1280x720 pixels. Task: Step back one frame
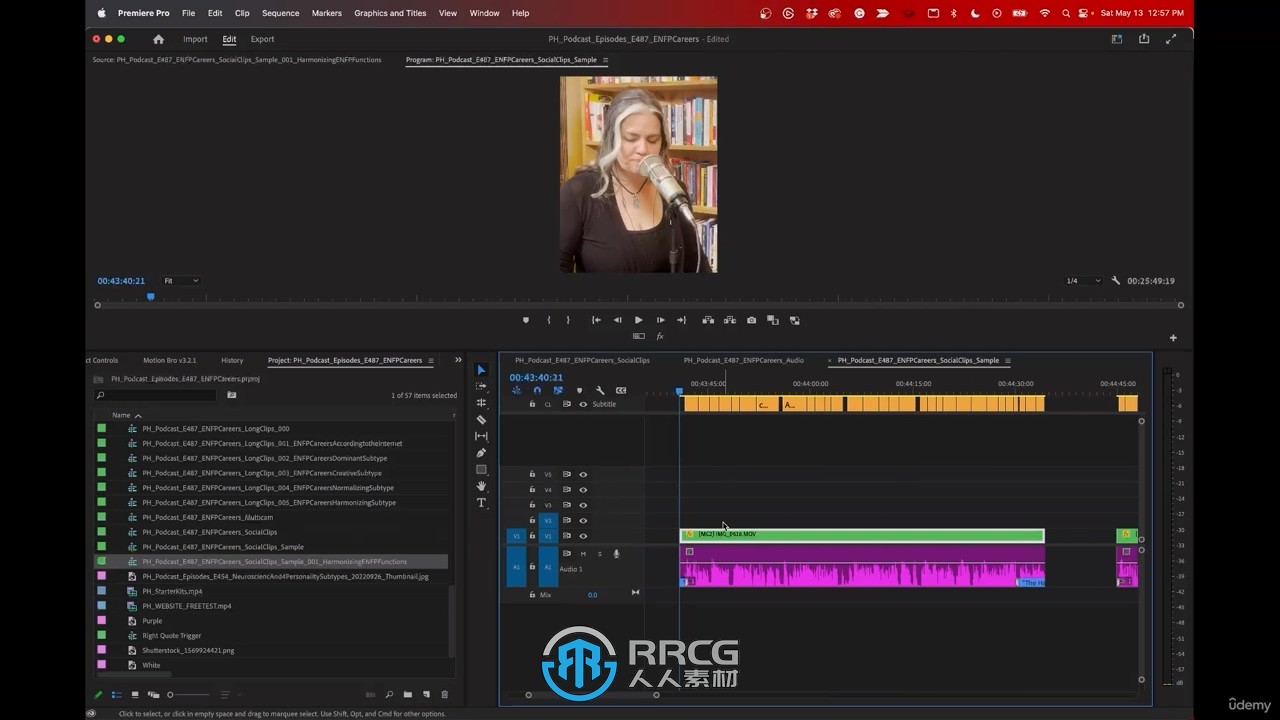pyautogui.click(x=617, y=320)
